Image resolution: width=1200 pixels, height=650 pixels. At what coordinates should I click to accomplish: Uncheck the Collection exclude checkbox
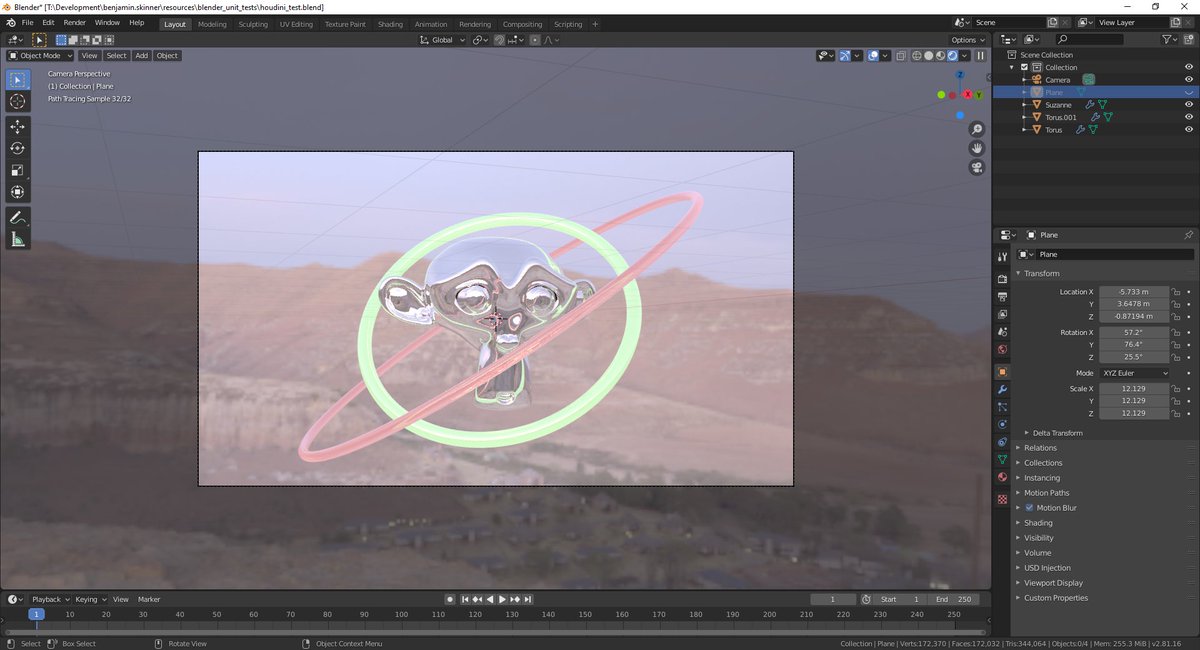coord(1024,67)
